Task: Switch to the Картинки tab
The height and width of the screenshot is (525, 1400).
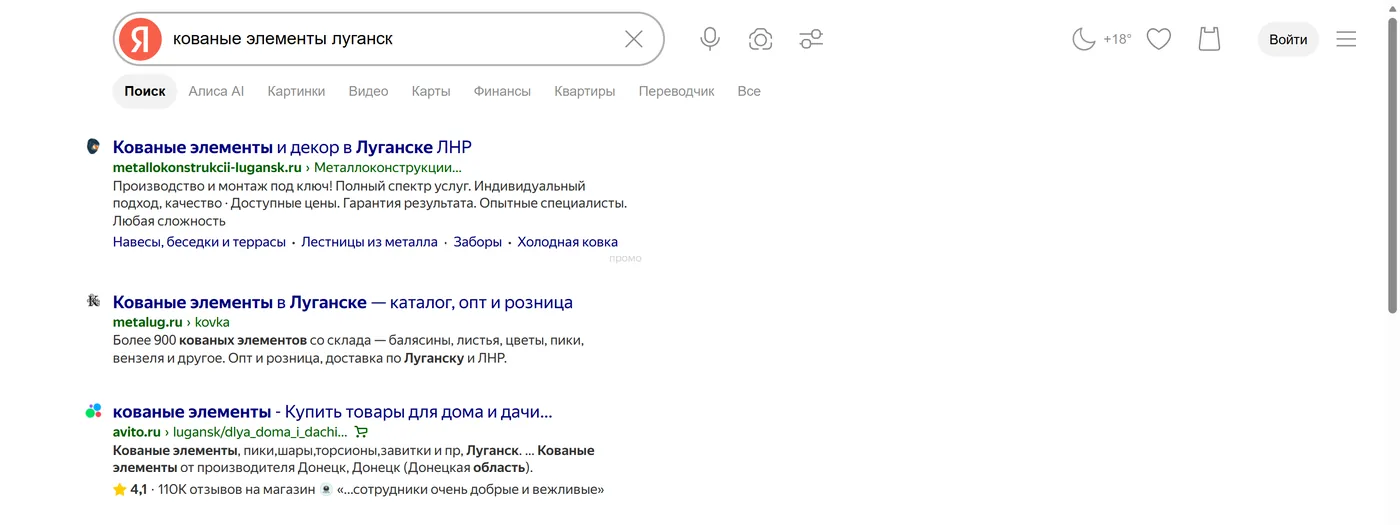Action: (x=296, y=91)
